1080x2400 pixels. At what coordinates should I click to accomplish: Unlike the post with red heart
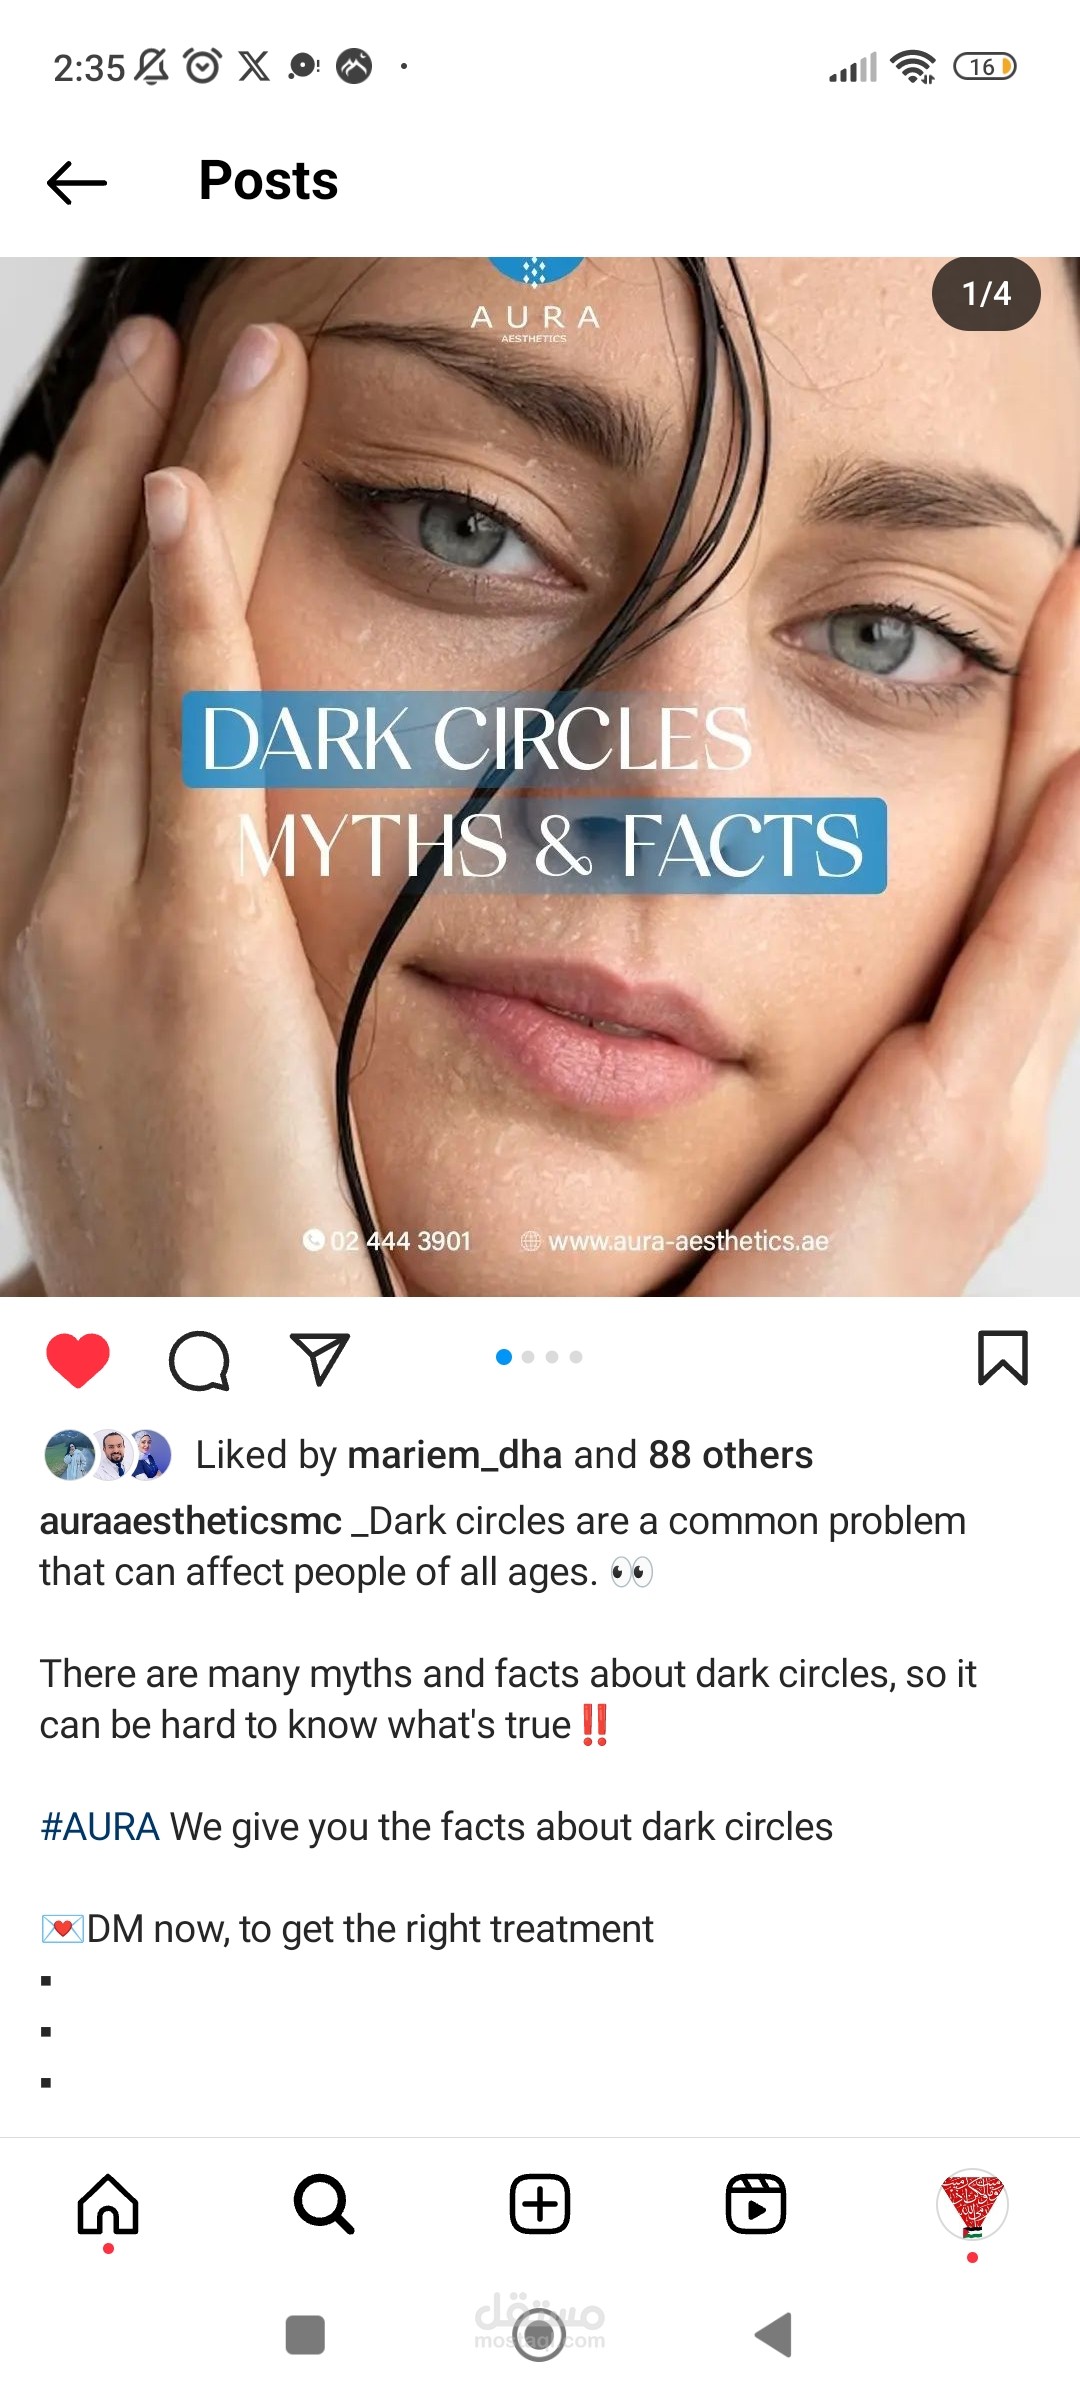78,1360
